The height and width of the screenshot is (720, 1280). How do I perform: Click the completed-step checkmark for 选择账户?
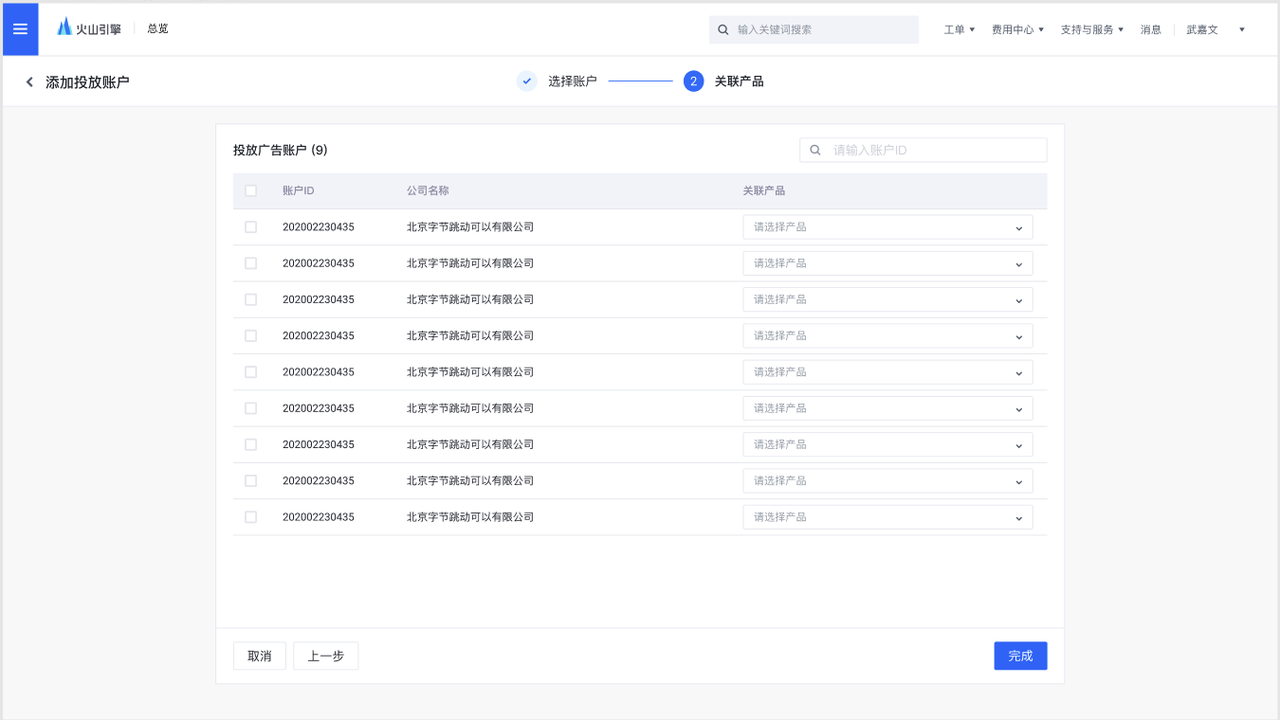coord(527,81)
